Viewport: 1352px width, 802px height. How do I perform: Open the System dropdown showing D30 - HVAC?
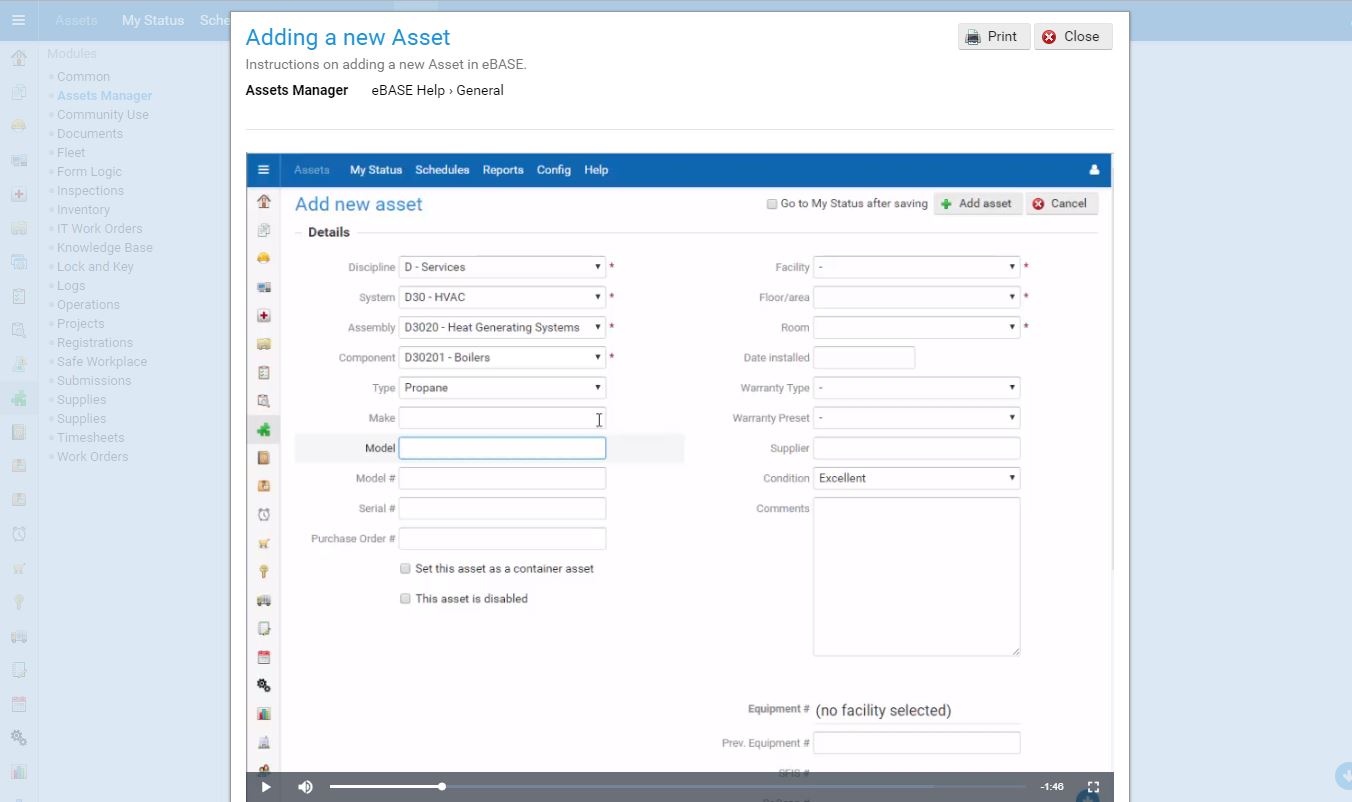click(x=502, y=297)
